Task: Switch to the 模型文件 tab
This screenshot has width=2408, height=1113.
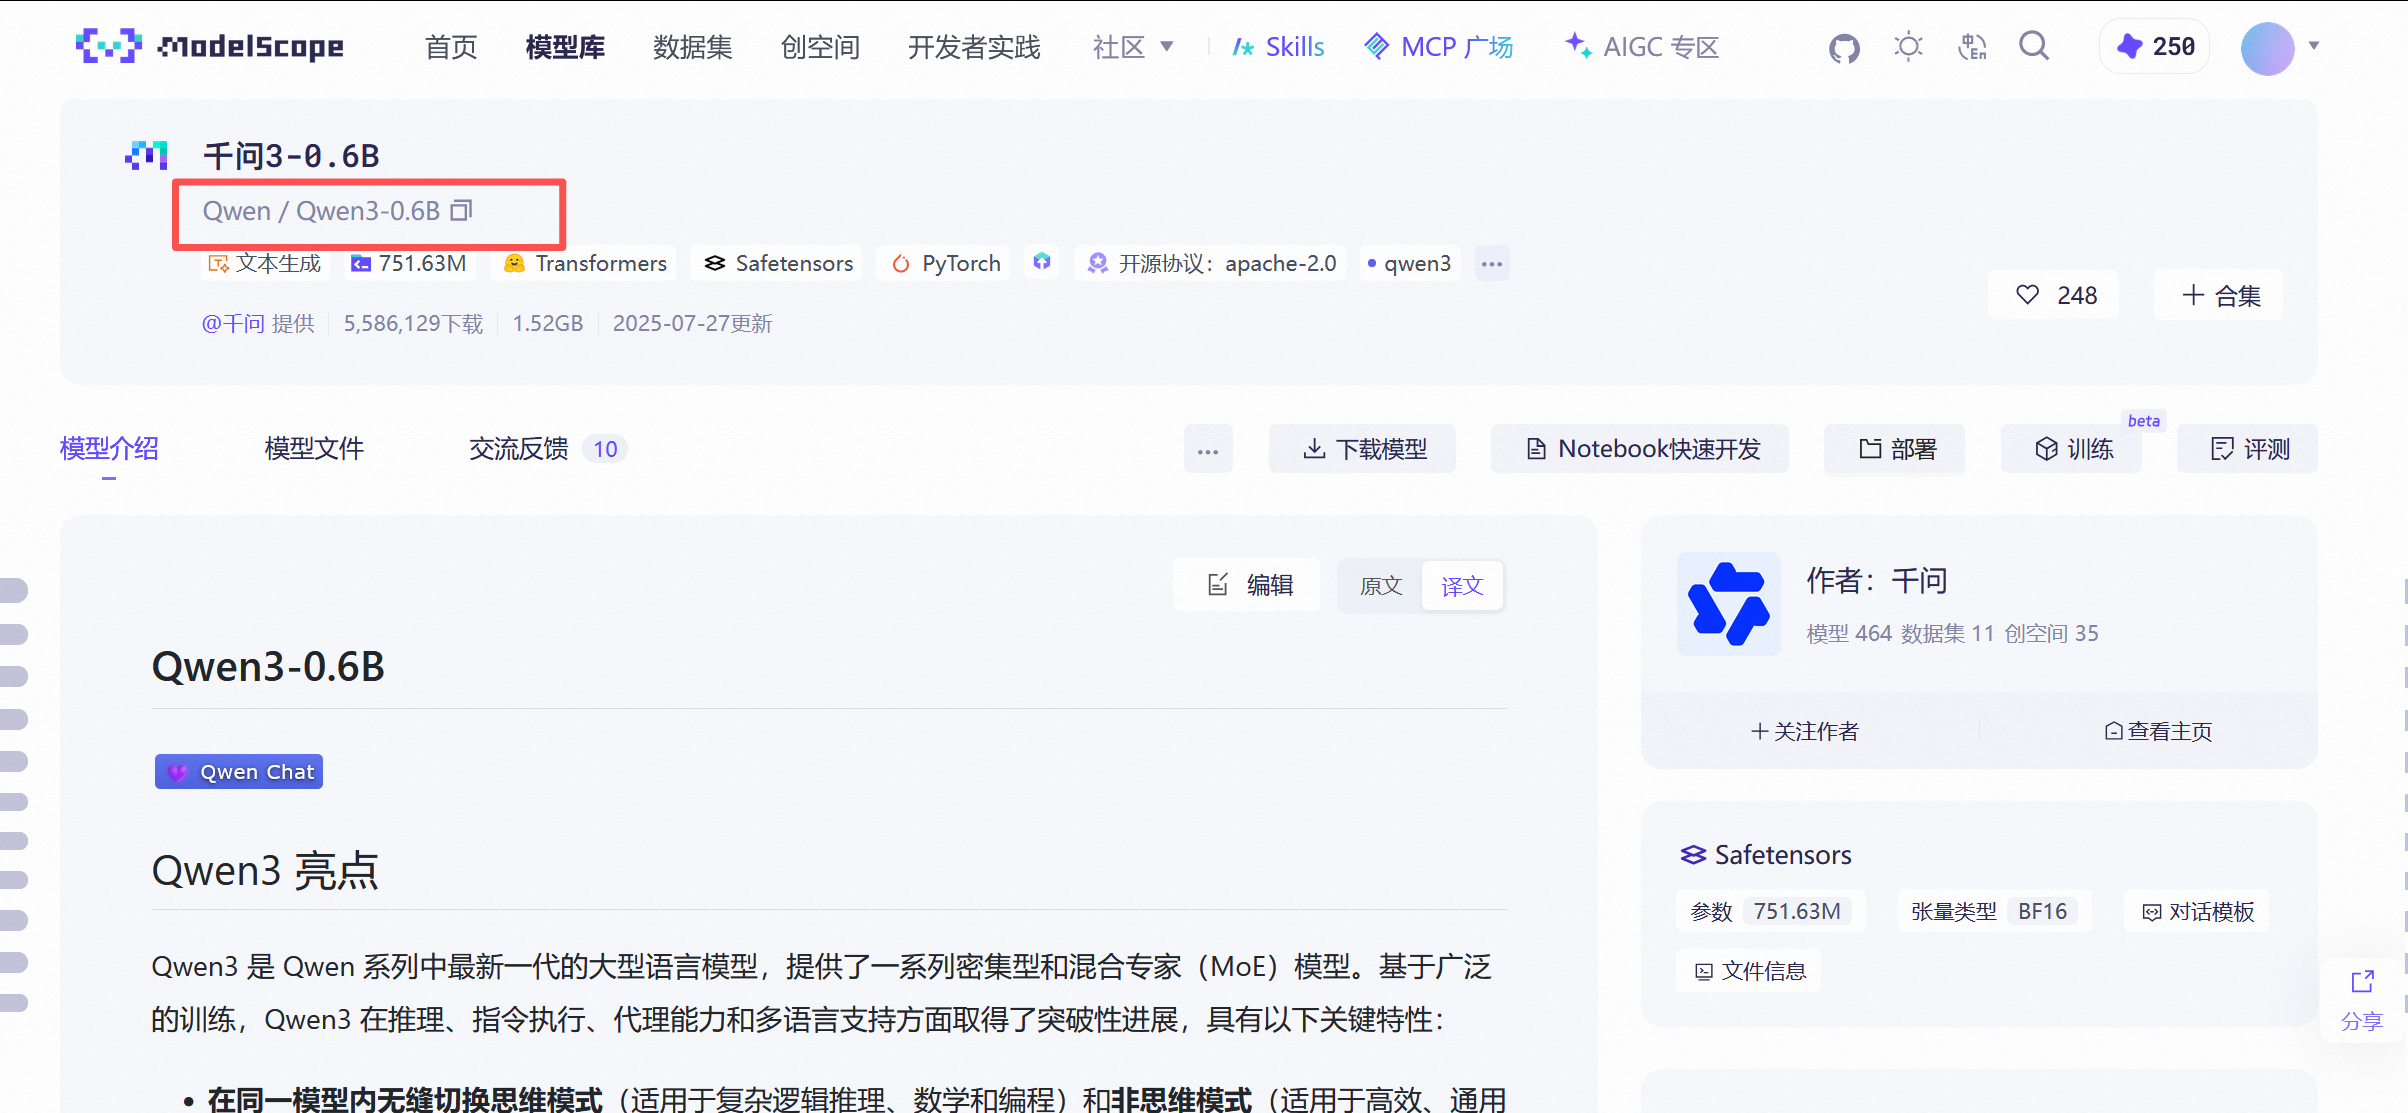Action: pos(314,449)
